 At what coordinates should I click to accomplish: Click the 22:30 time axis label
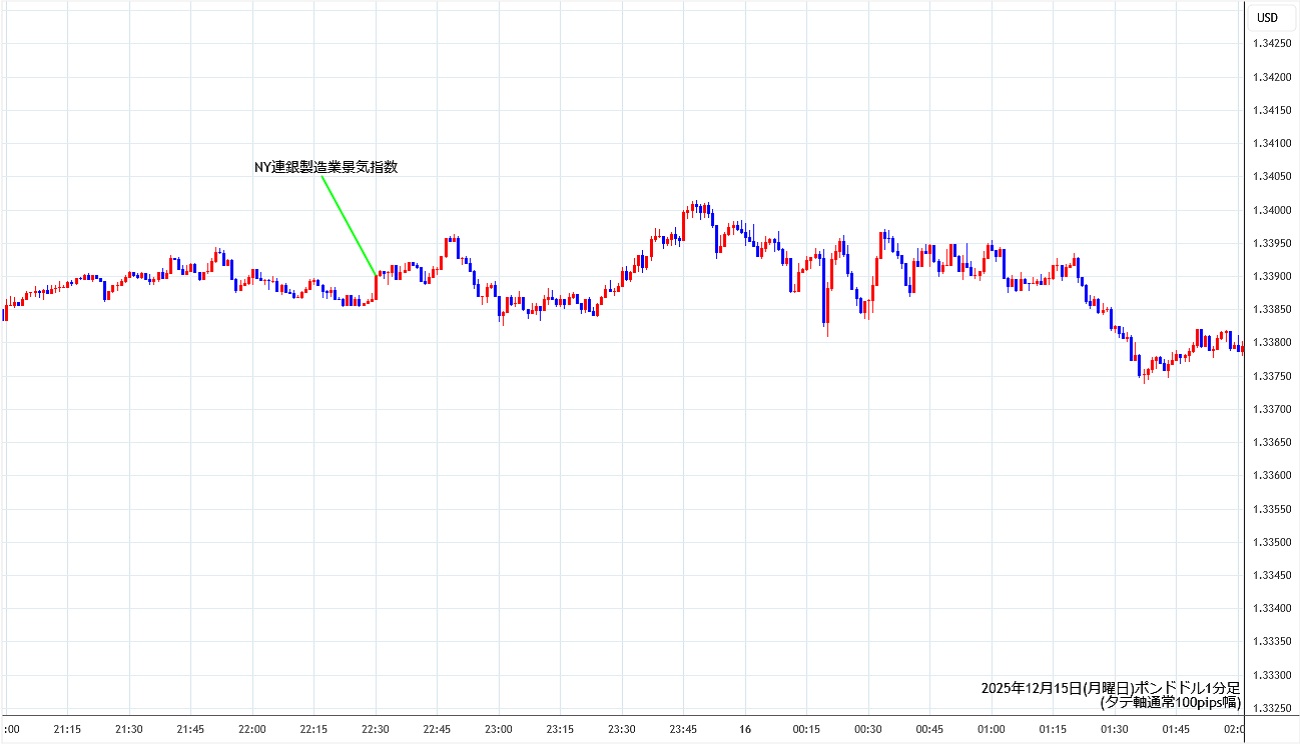[375, 730]
